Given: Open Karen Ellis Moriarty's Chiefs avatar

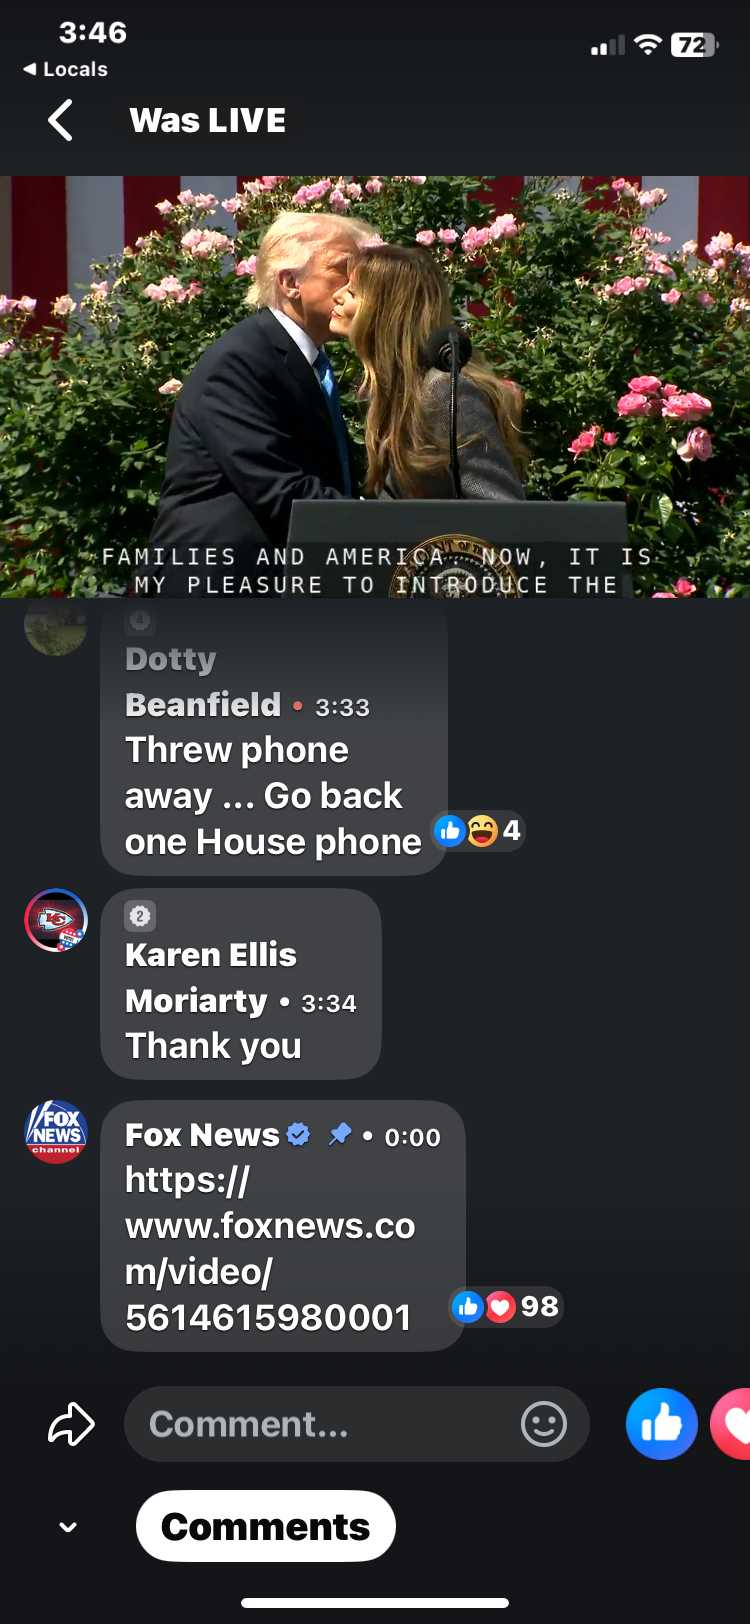Looking at the screenshot, I should point(56,920).
